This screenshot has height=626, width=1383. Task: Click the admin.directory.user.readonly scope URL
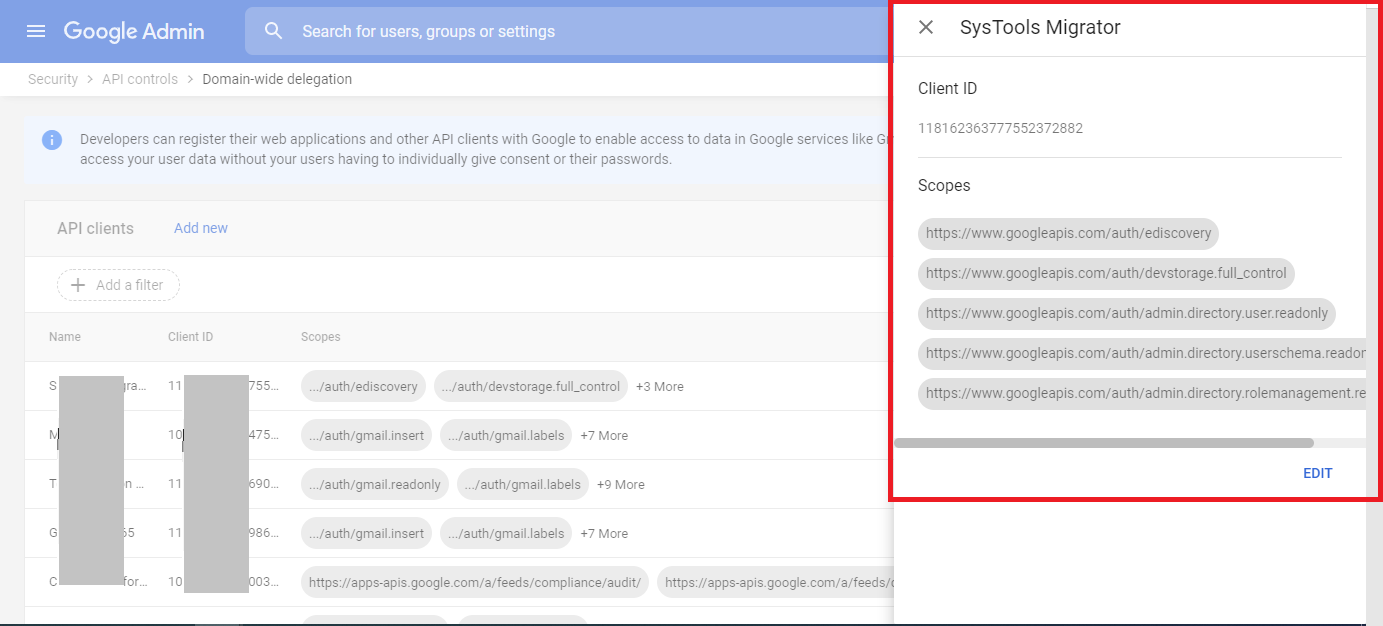click(1127, 313)
